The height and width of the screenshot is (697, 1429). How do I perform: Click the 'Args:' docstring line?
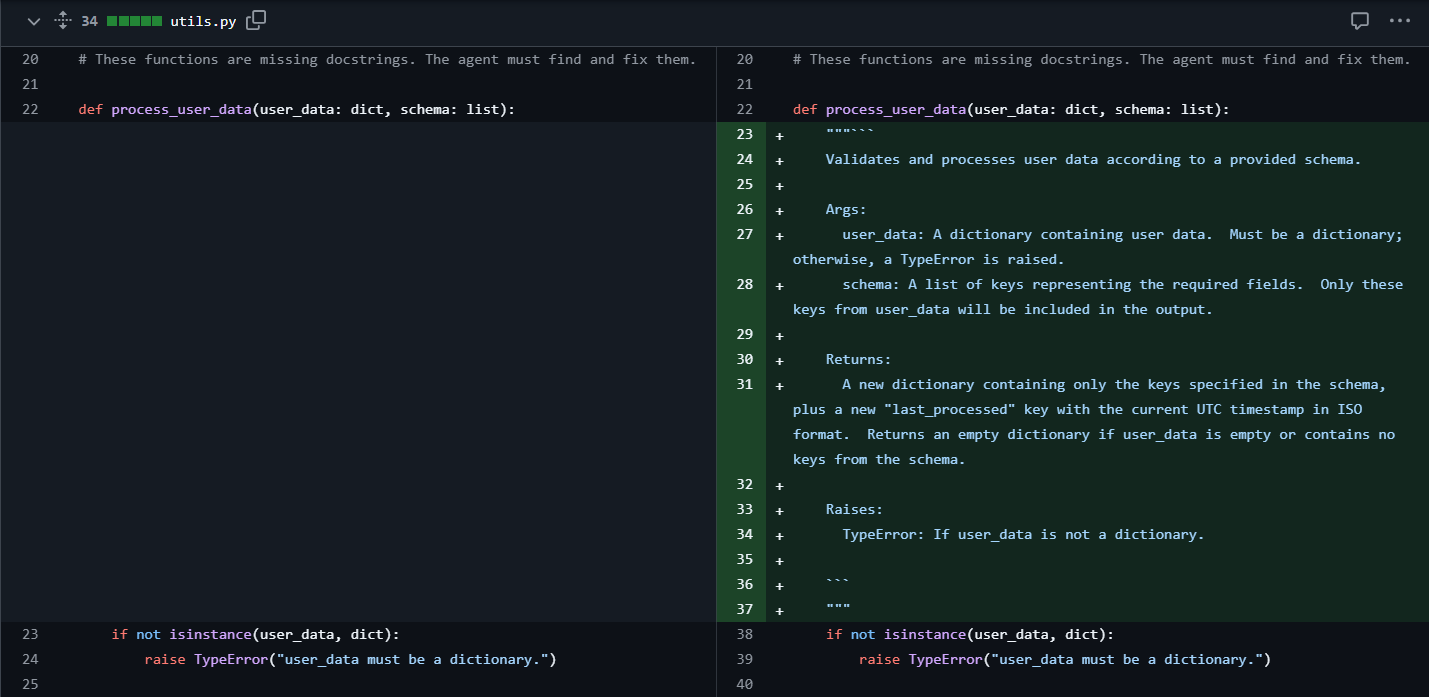846,210
